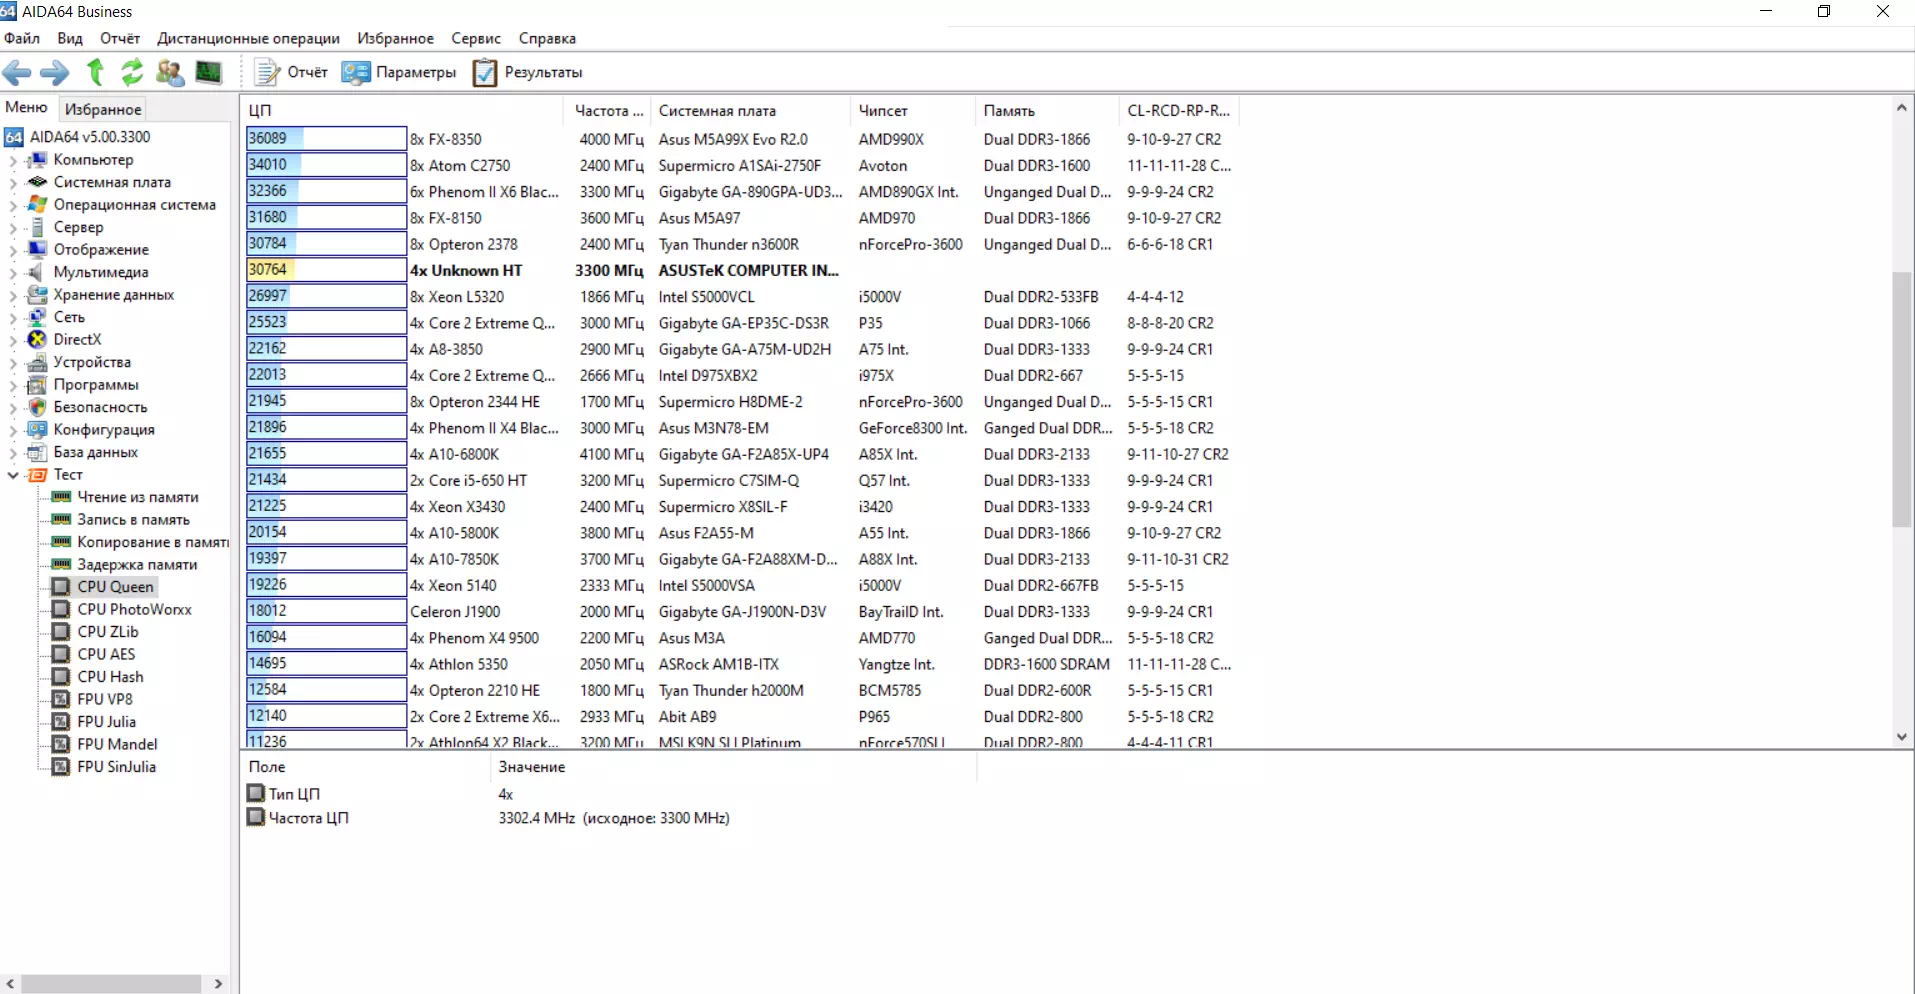Image resolution: width=1915 pixels, height=994 pixels.
Task: Click the CPU ZLib benchmark icon
Action: coord(61,631)
